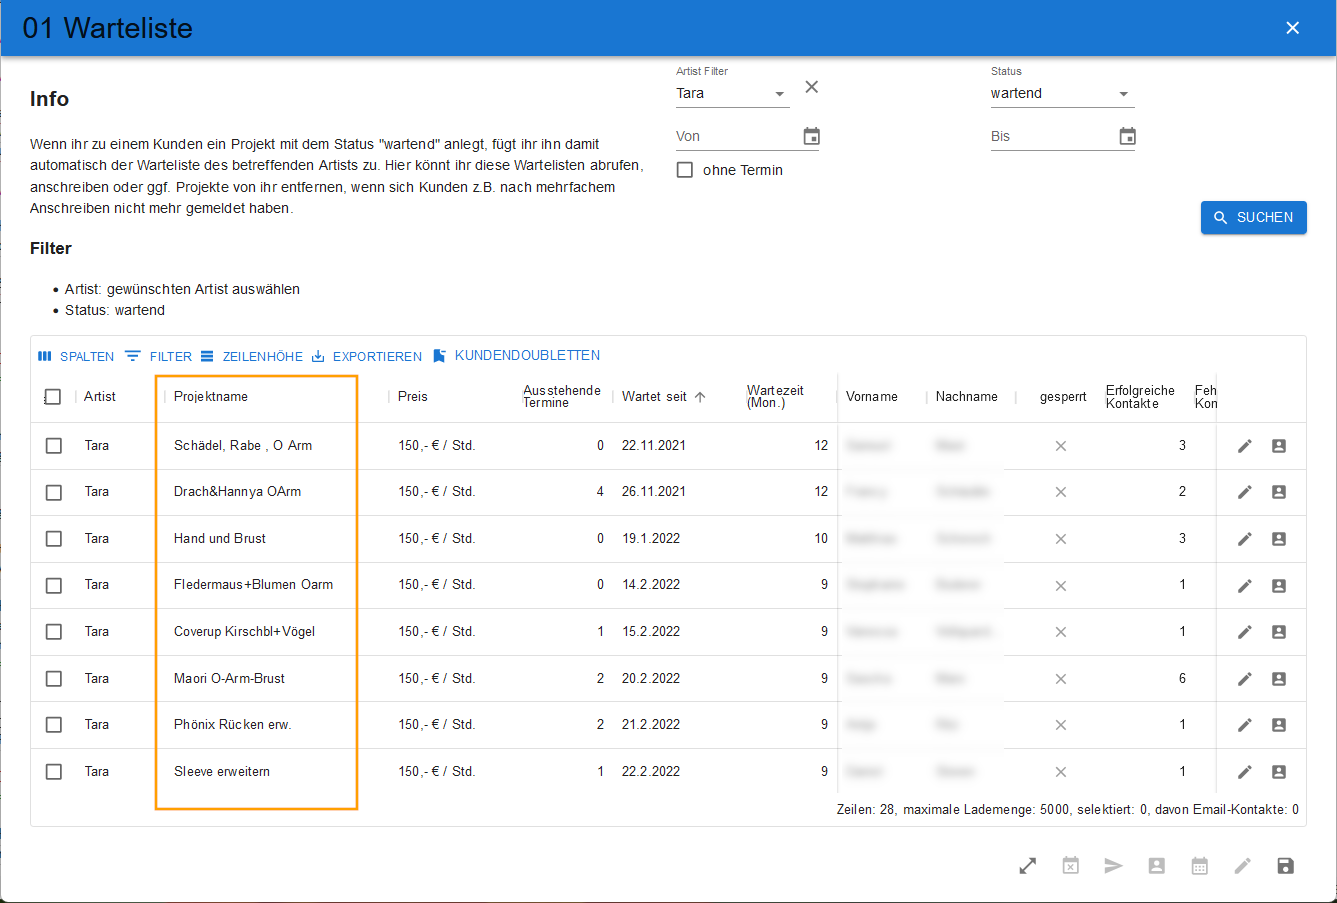Sort by the Wartet seit column
Screen dimensions: 1337x903
(x=654, y=397)
